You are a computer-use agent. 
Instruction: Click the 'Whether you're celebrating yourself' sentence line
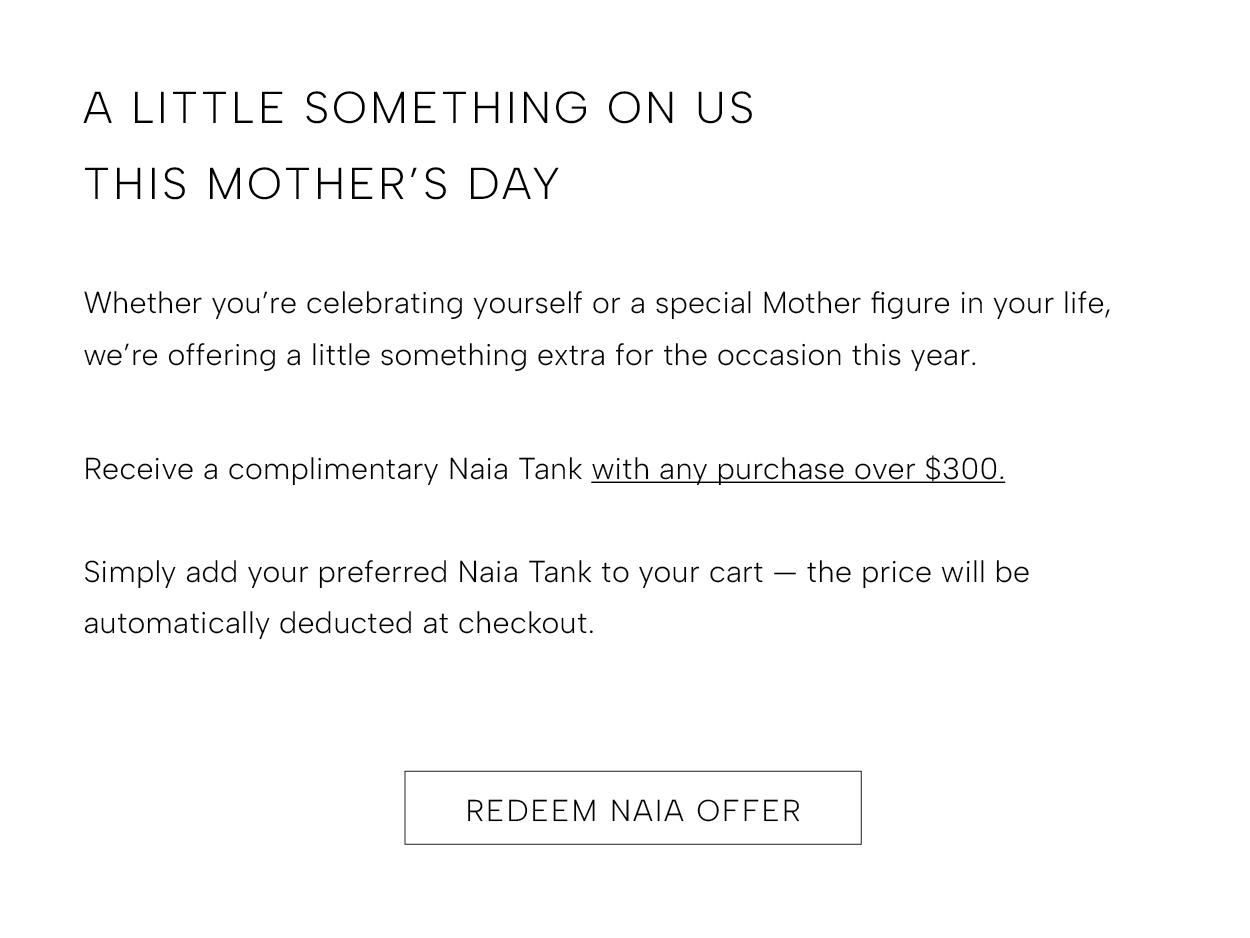coord(597,303)
